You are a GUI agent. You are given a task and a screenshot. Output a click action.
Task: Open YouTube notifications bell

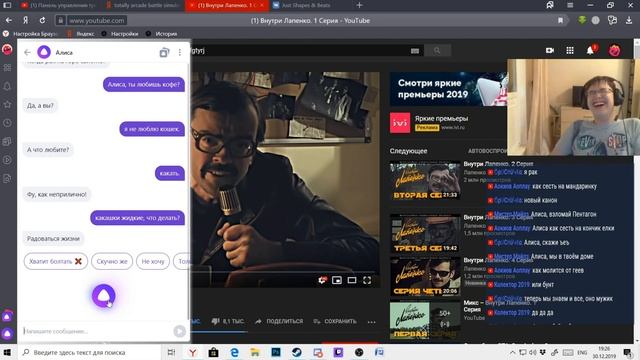click(590, 50)
